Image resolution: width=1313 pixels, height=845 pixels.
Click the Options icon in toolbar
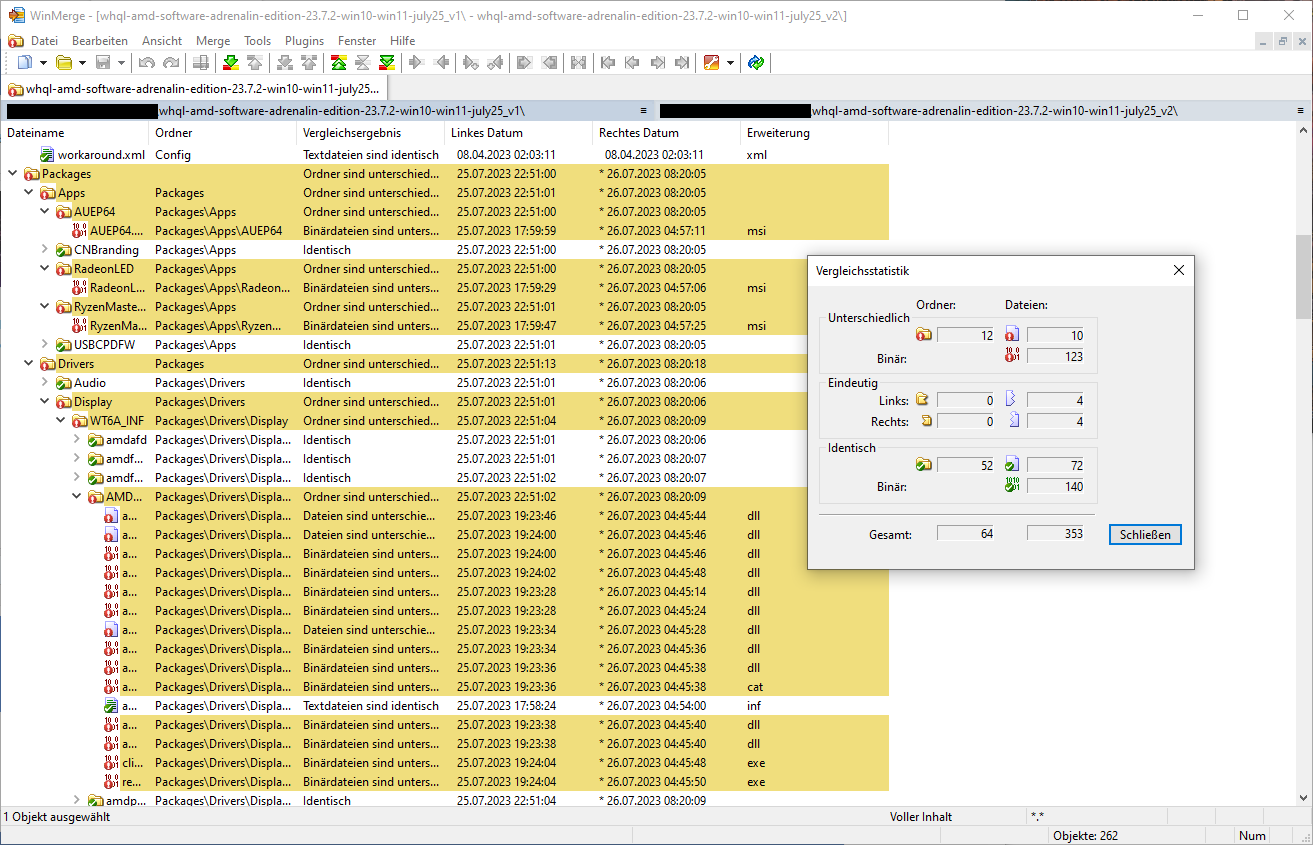click(x=712, y=63)
